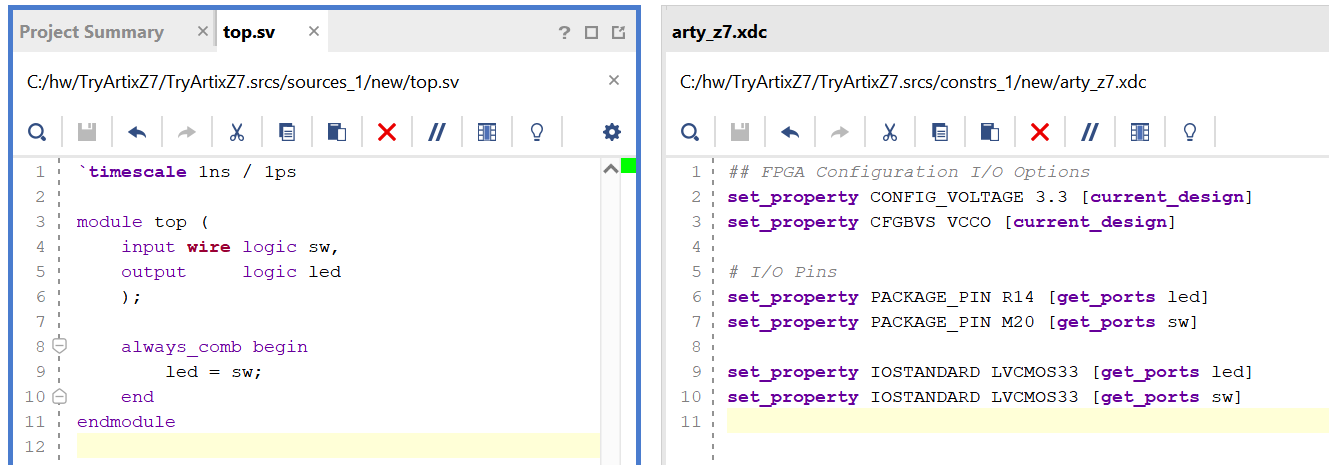Image resolution: width=1329 pixels, height=465 pixels.
Task: Click Copy icon in arty_z7.xdc toolbar
Action: (940, 132)
